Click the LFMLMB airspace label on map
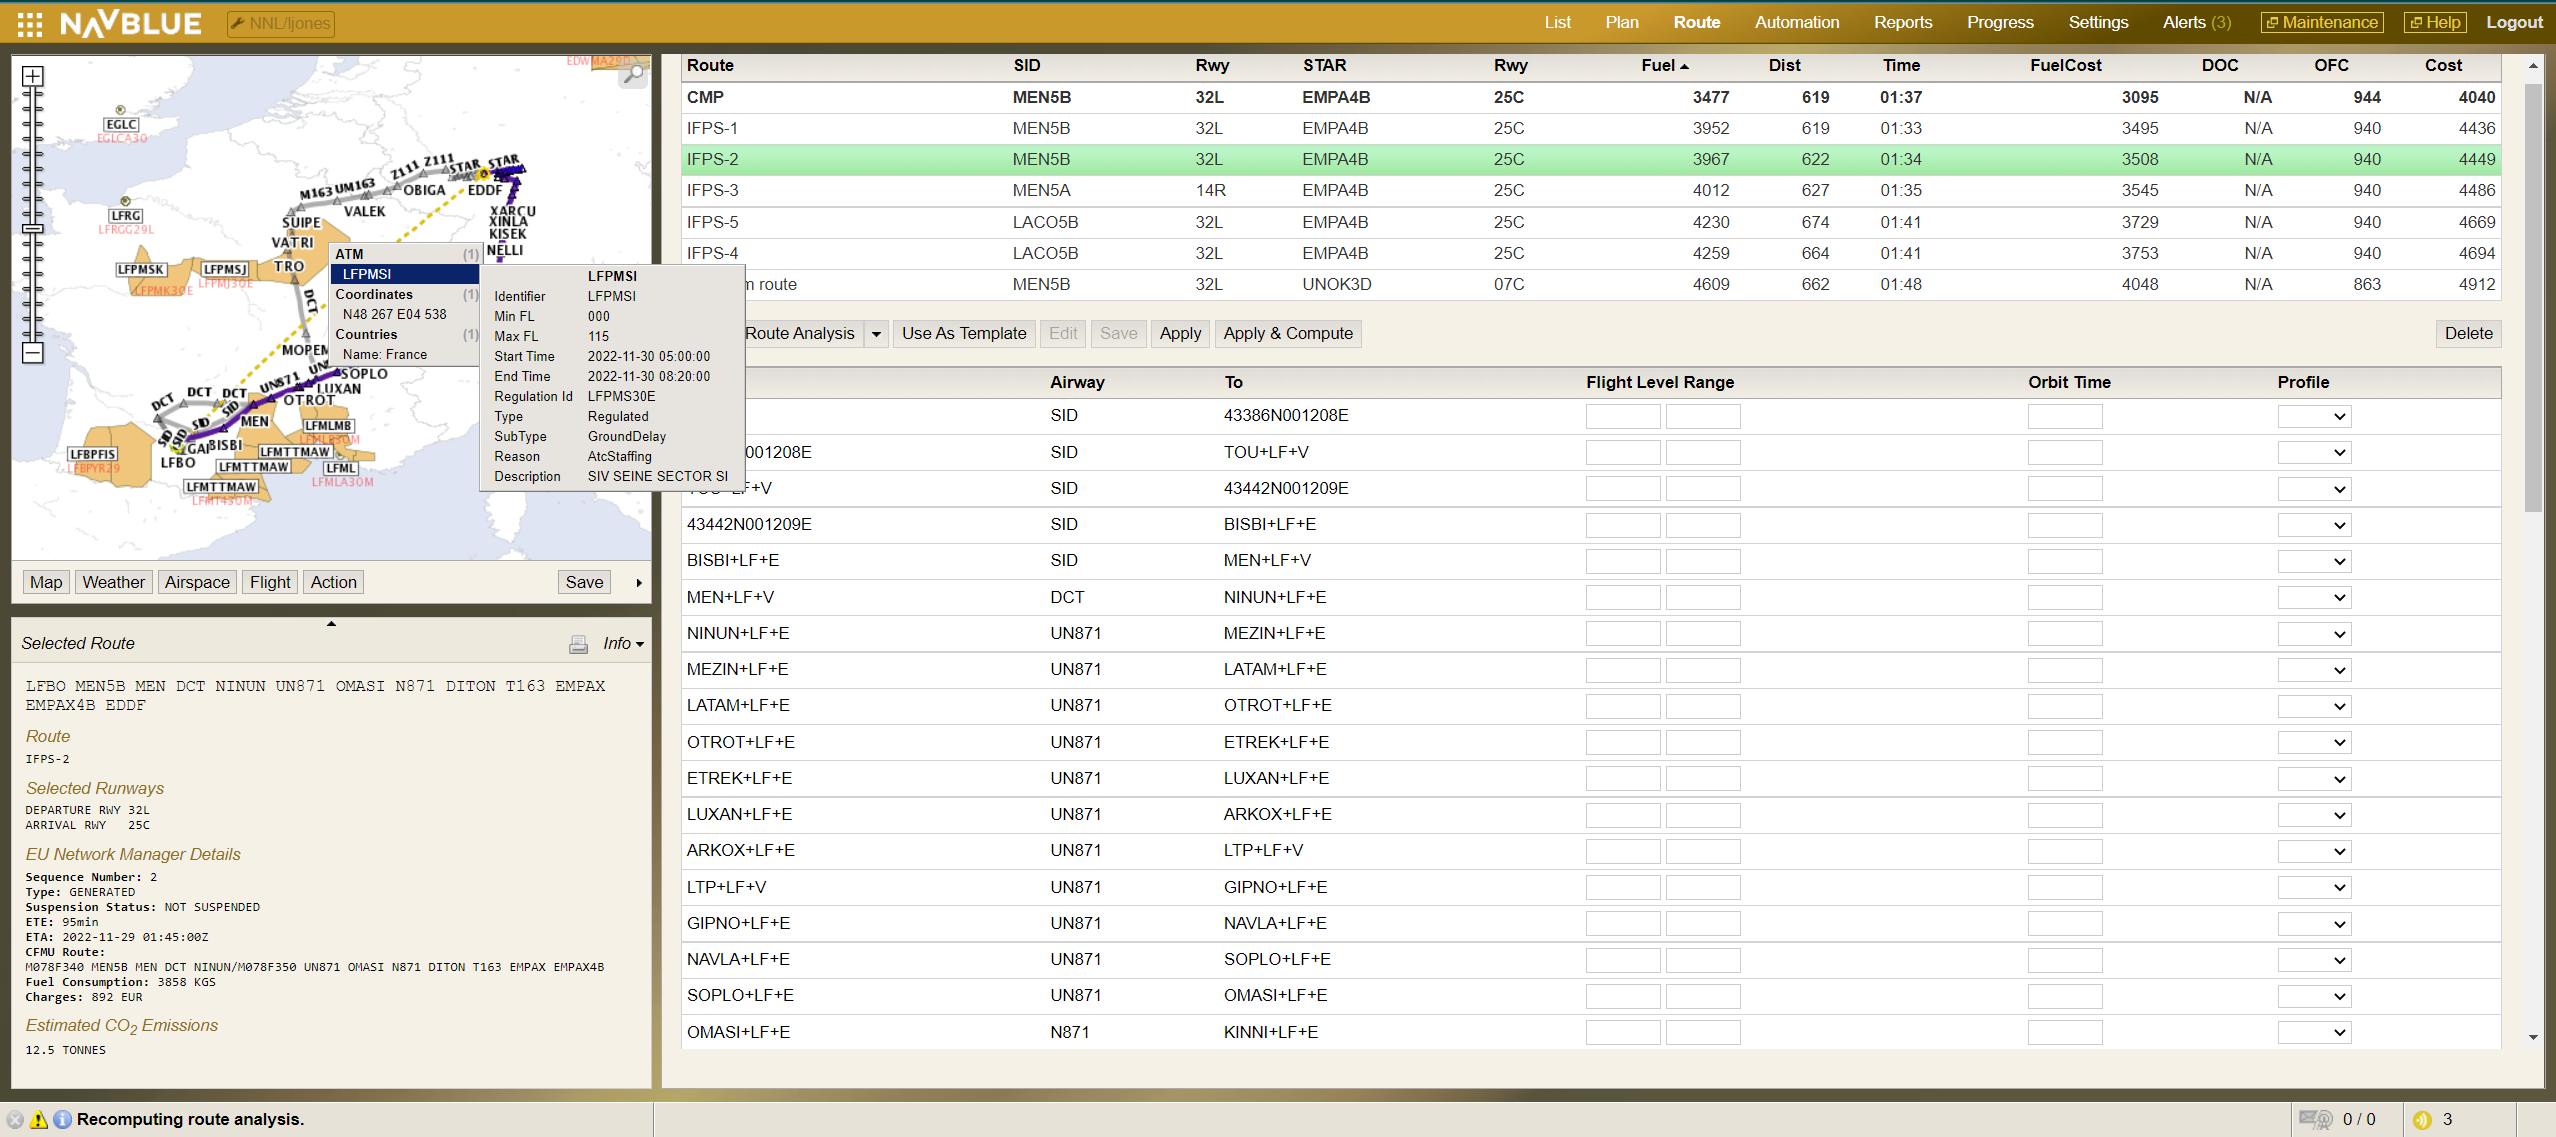2556x1137 pixels. [328, 425]
